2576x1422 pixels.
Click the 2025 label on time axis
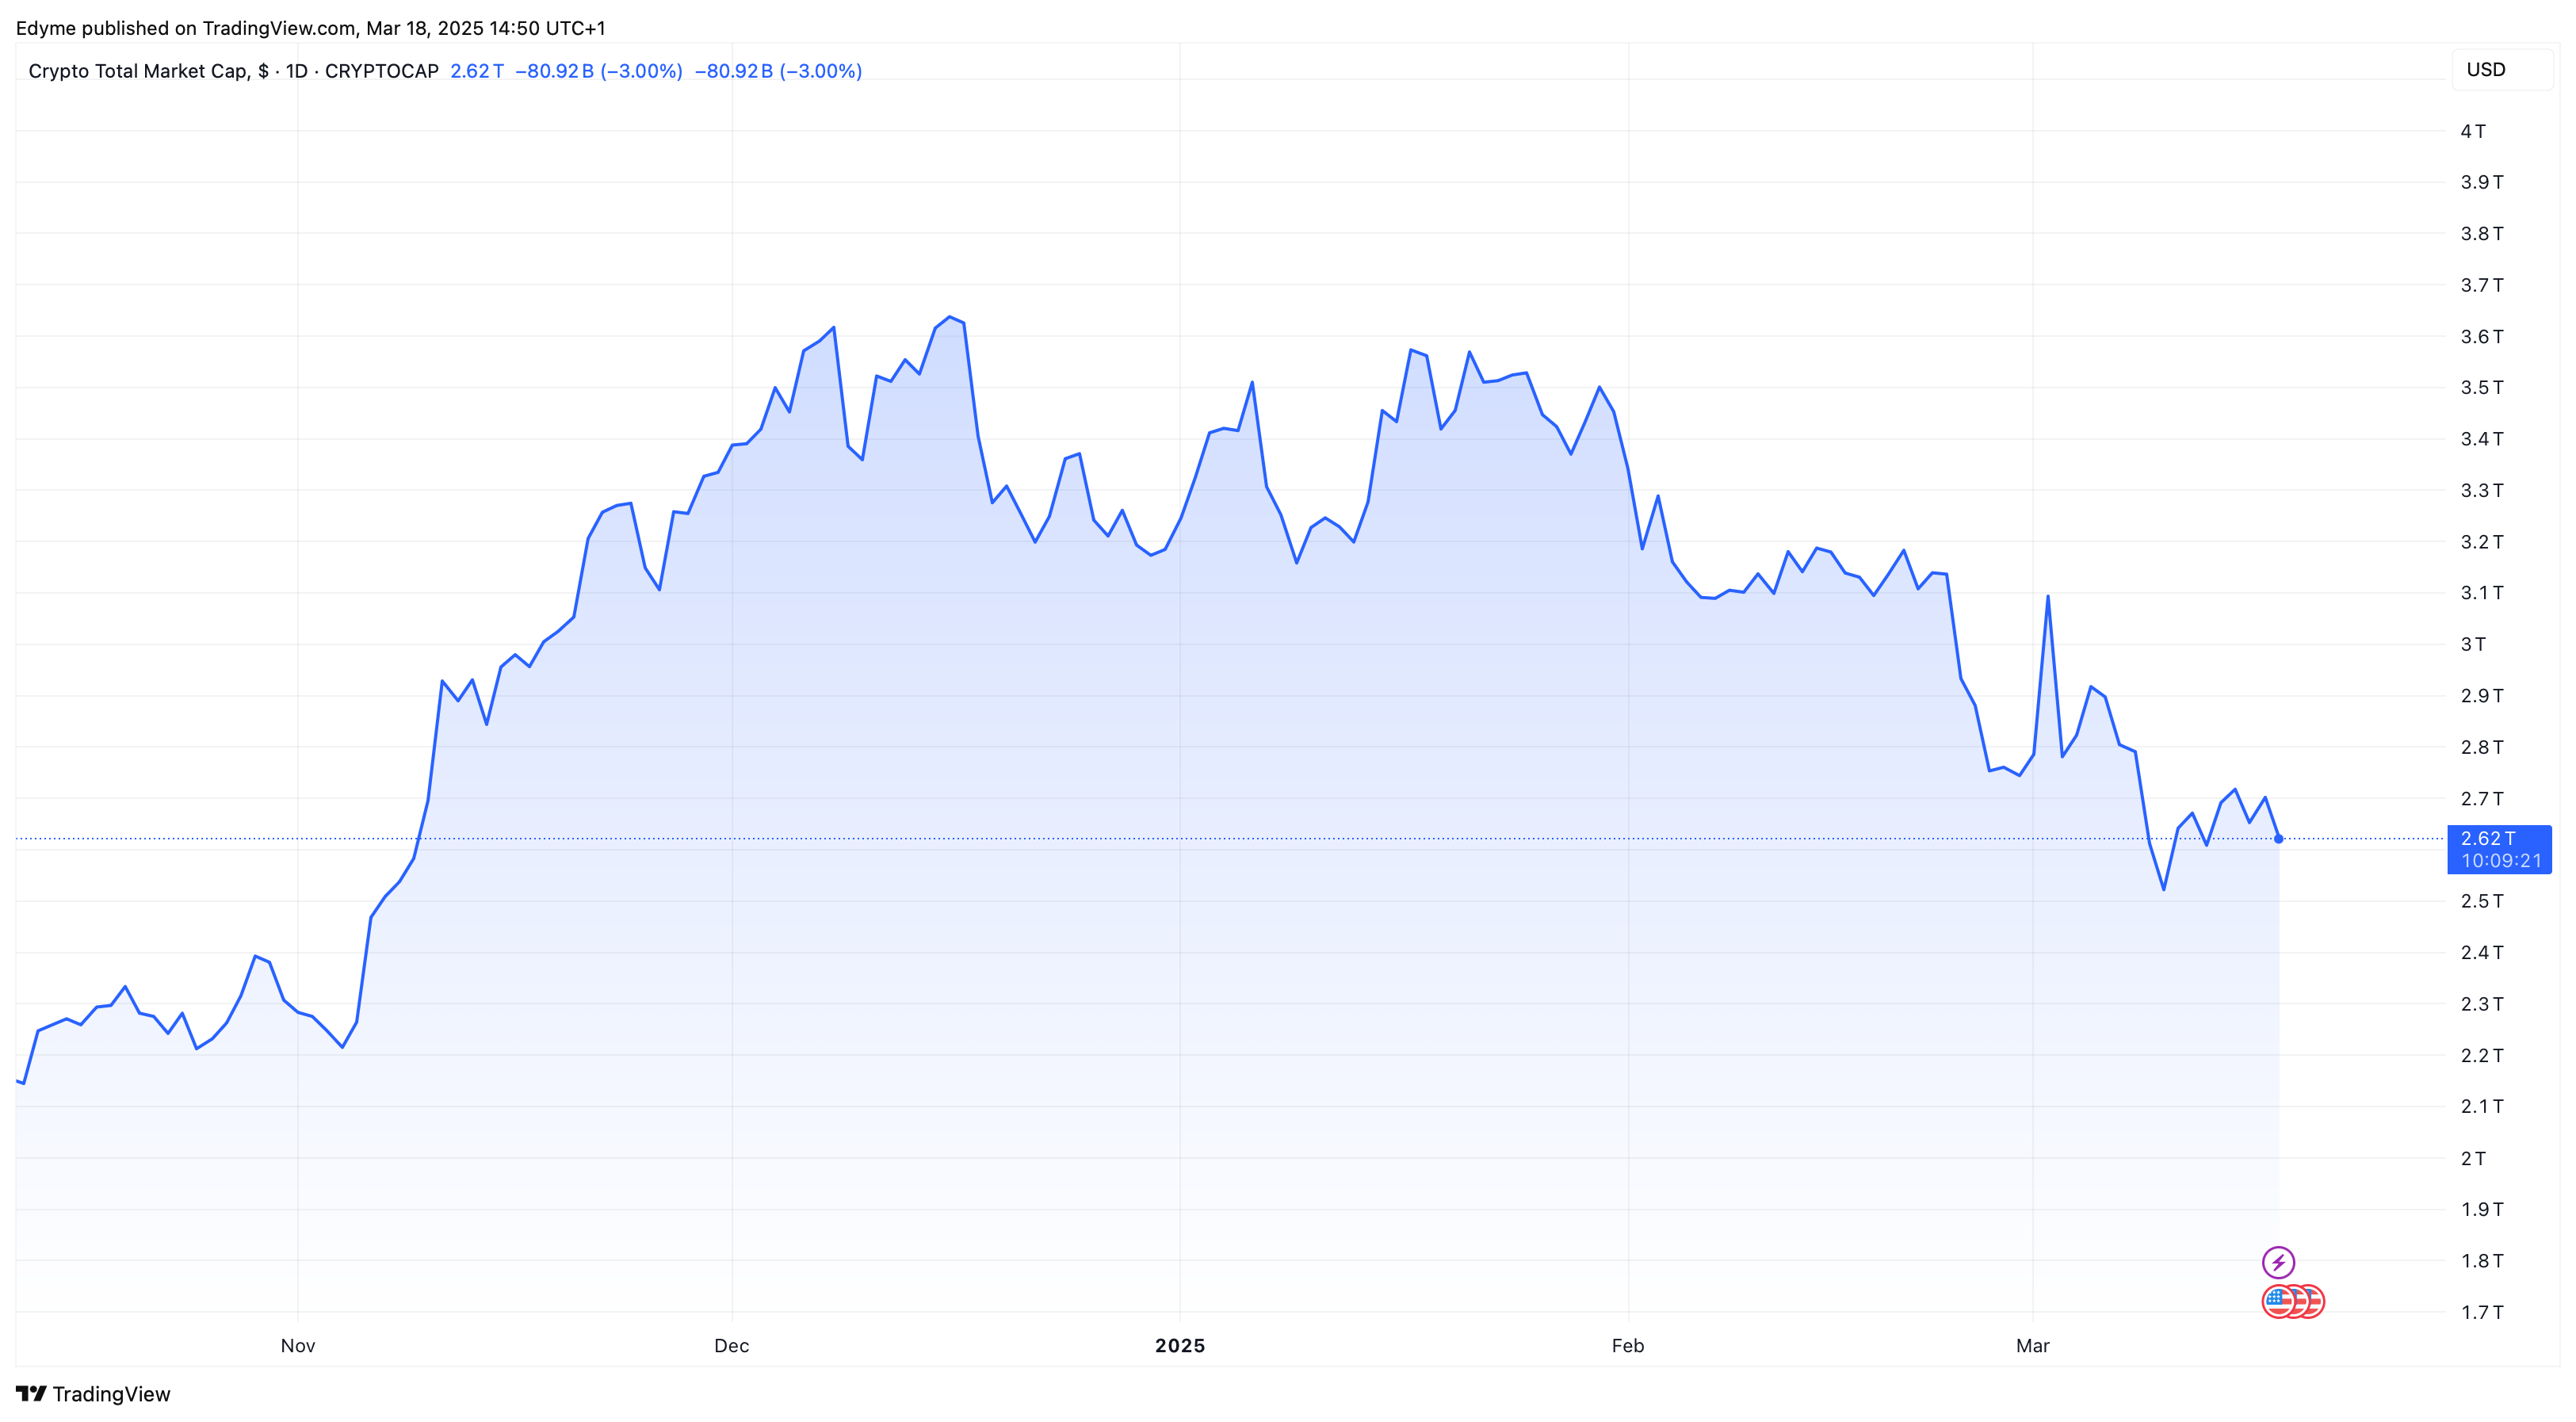tap(1180, 1345)
